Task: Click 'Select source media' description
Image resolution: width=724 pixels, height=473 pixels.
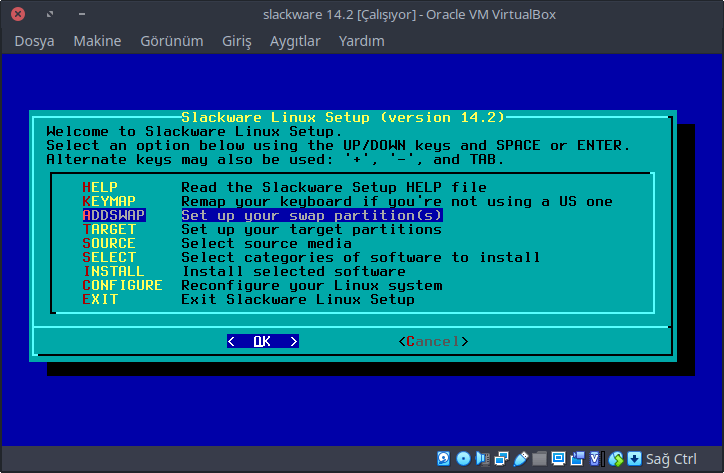Action: coord(266,243)
